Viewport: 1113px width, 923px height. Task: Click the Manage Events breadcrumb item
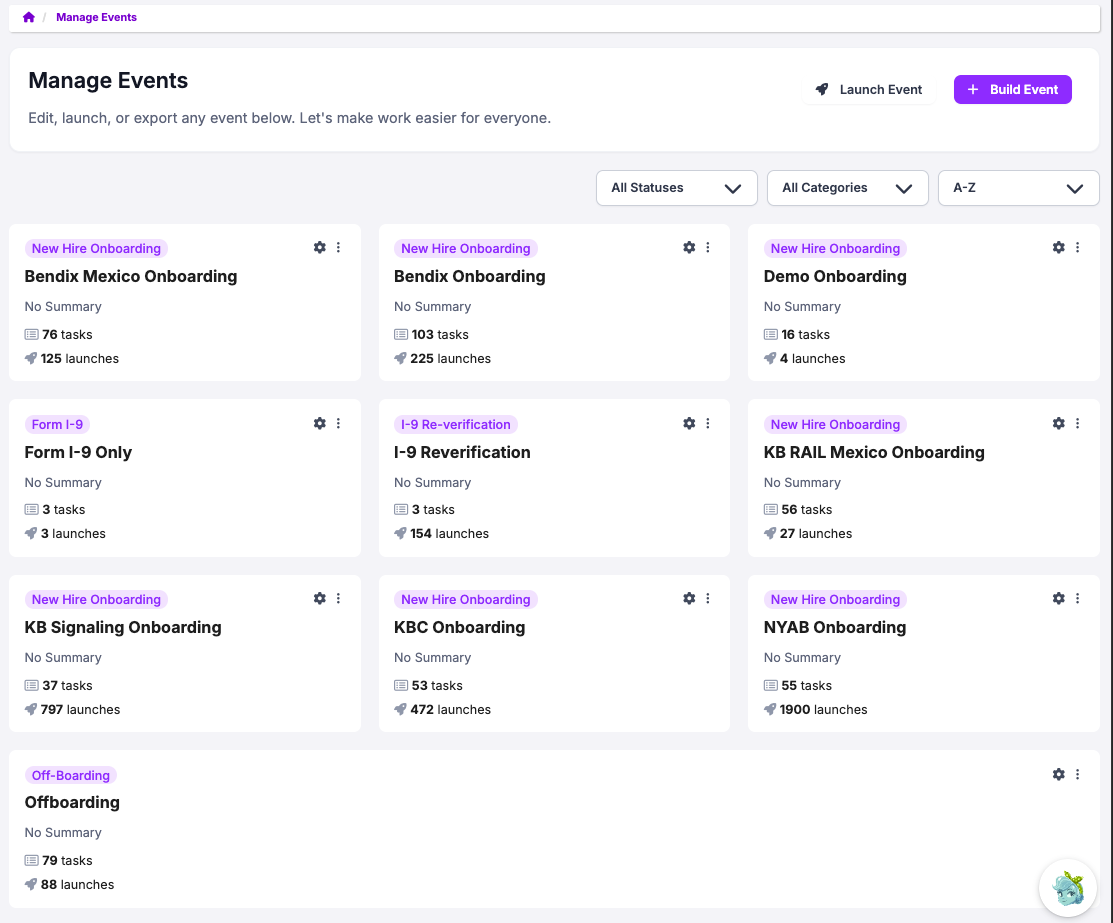[96, 17]
